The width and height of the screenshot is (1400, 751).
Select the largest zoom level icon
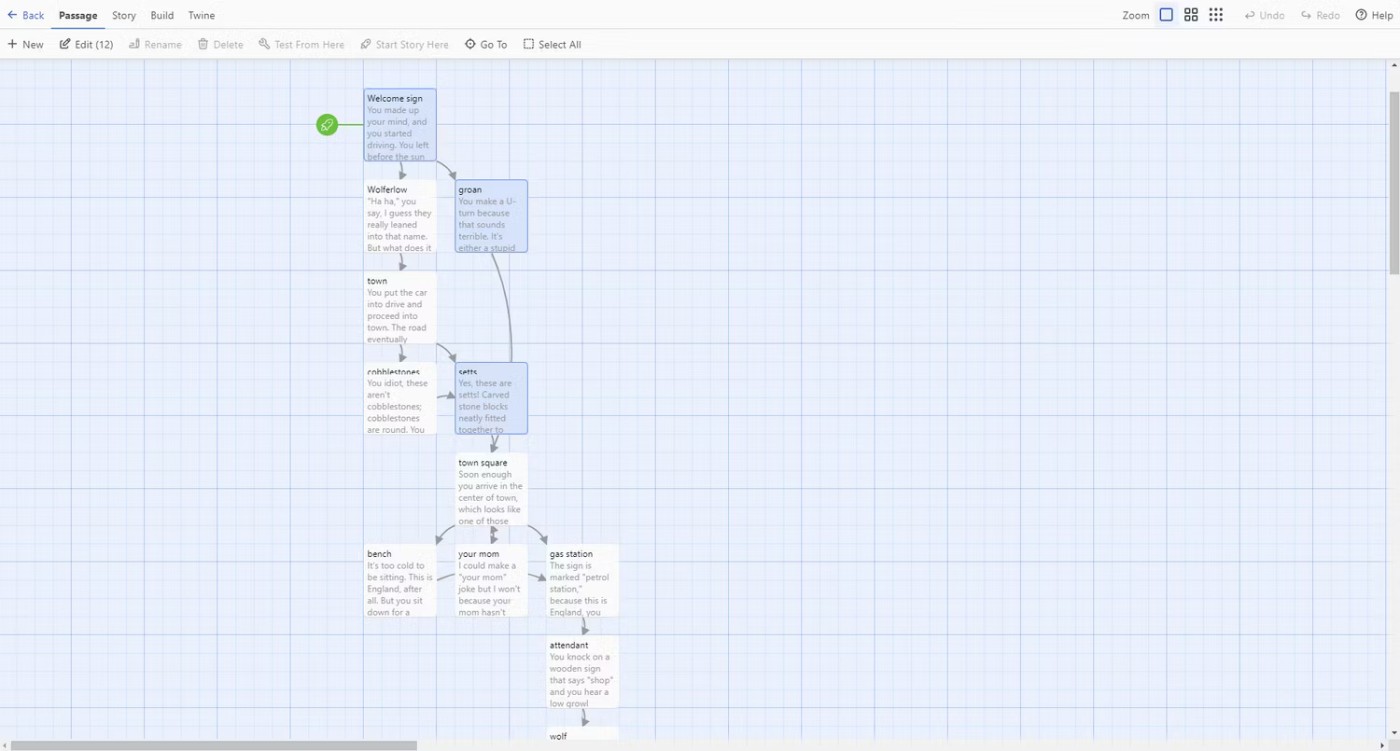(1166, 15)
